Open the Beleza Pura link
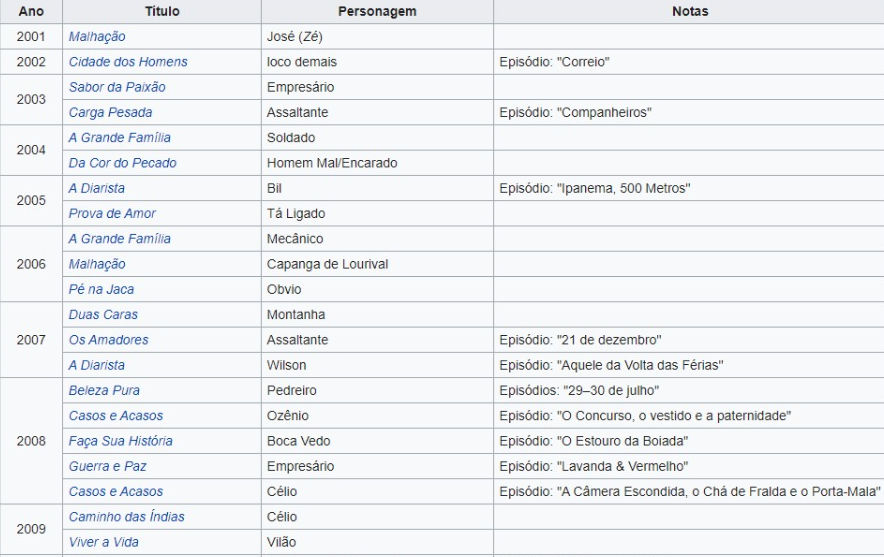The height and width of the screenshot is (557, 884). click(104, 391)
